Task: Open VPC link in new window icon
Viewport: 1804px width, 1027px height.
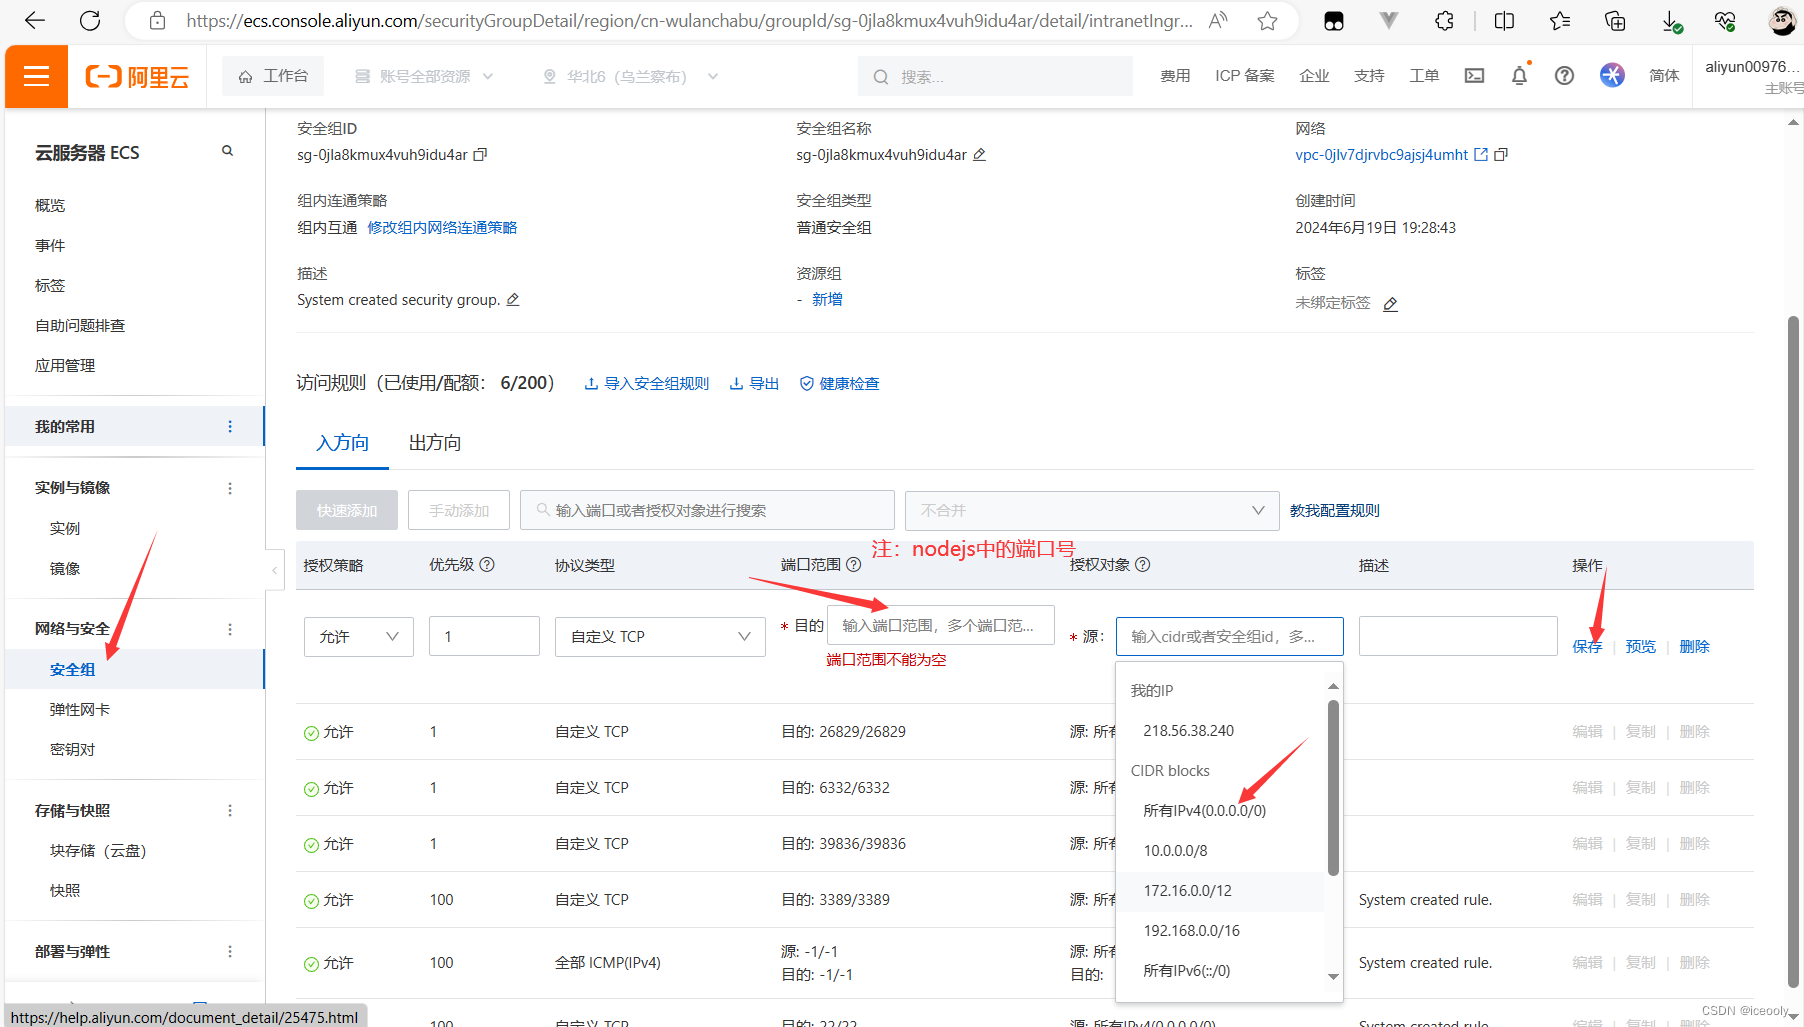Action: click(x=1481, y=155)
